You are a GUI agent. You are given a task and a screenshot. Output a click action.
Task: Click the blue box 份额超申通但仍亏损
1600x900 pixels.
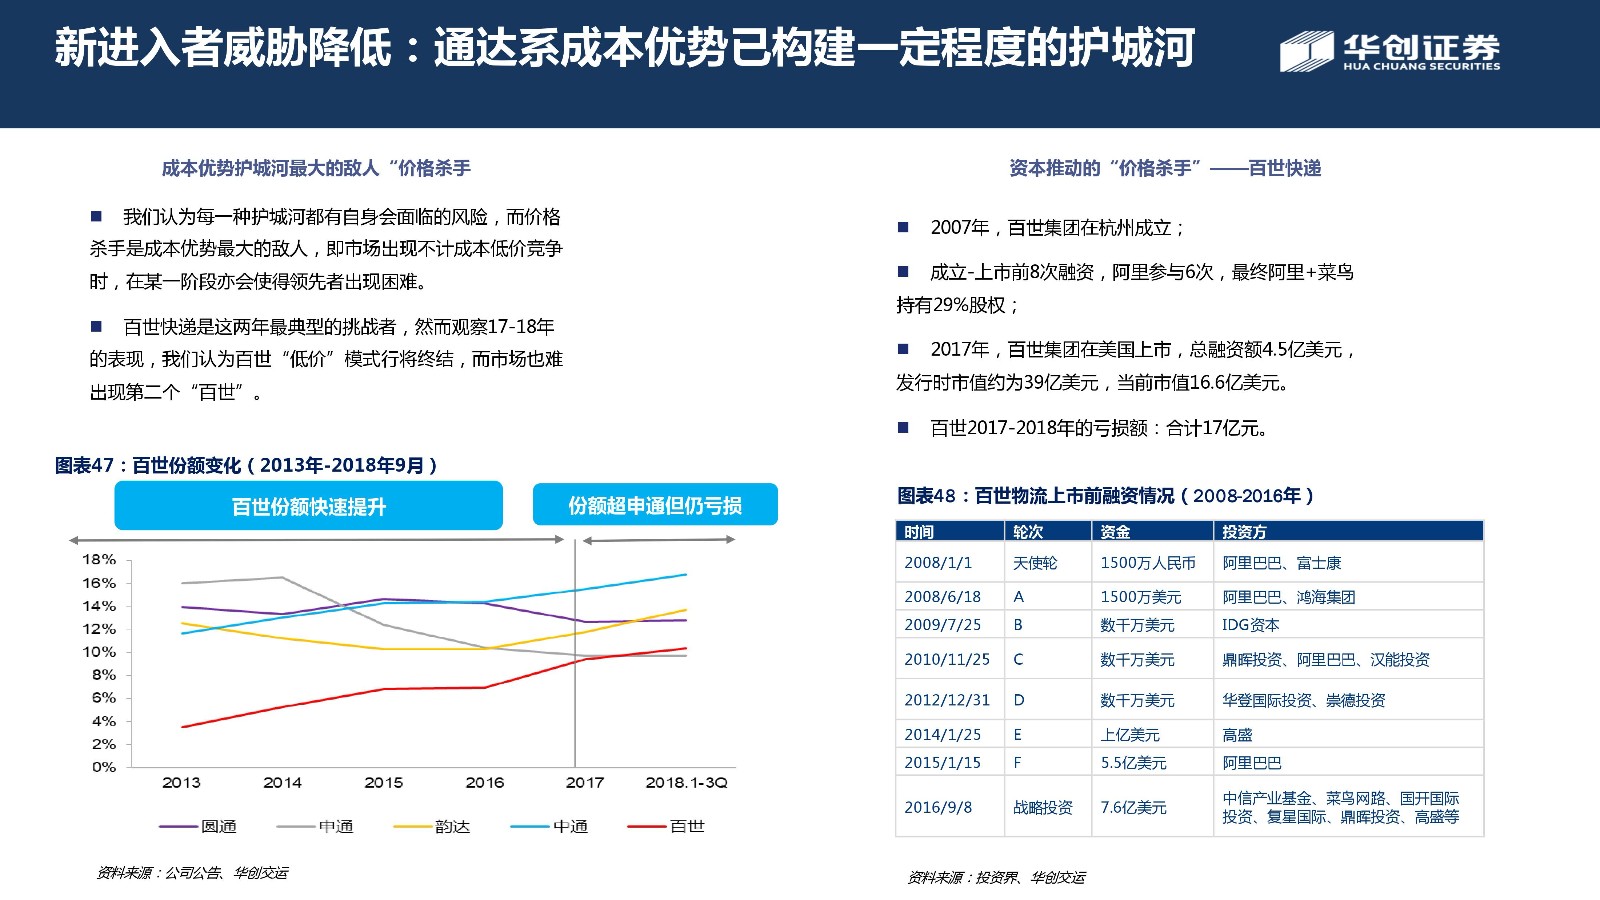[x=655, y=505]
